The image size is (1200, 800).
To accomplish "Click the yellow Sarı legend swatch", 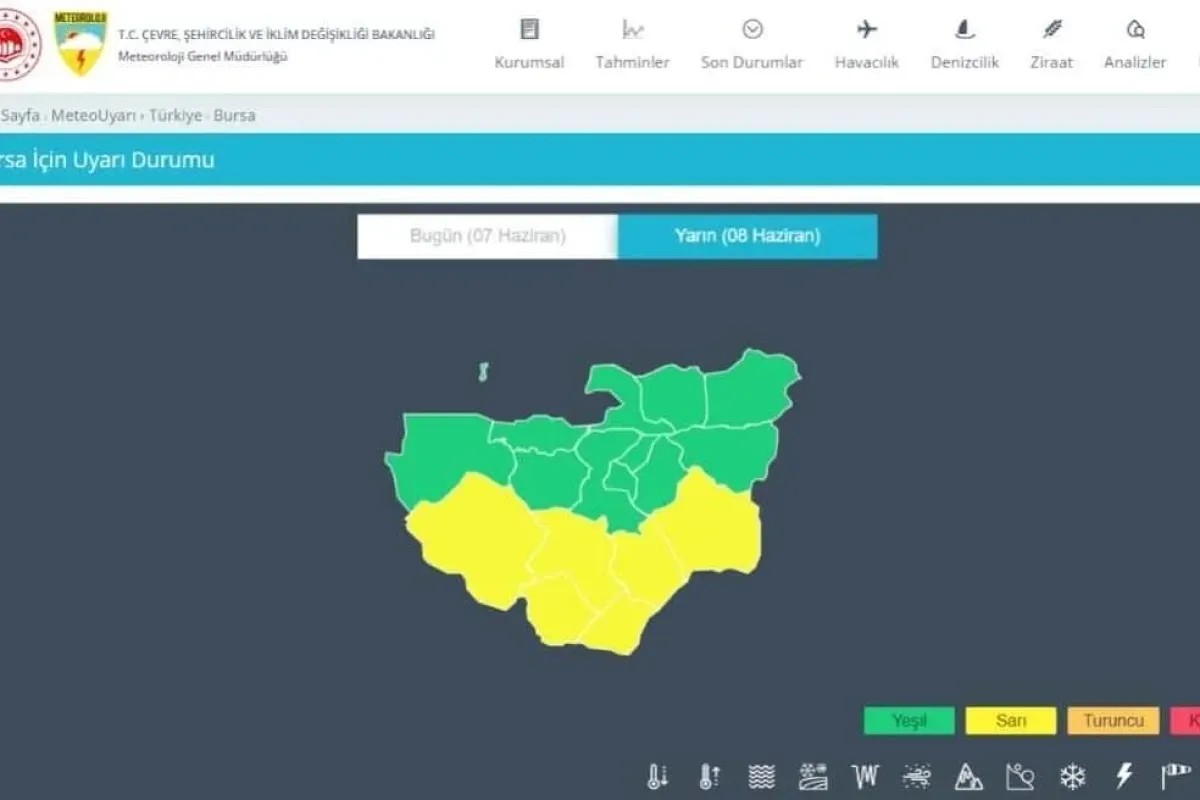I will tap(1011, 721).
